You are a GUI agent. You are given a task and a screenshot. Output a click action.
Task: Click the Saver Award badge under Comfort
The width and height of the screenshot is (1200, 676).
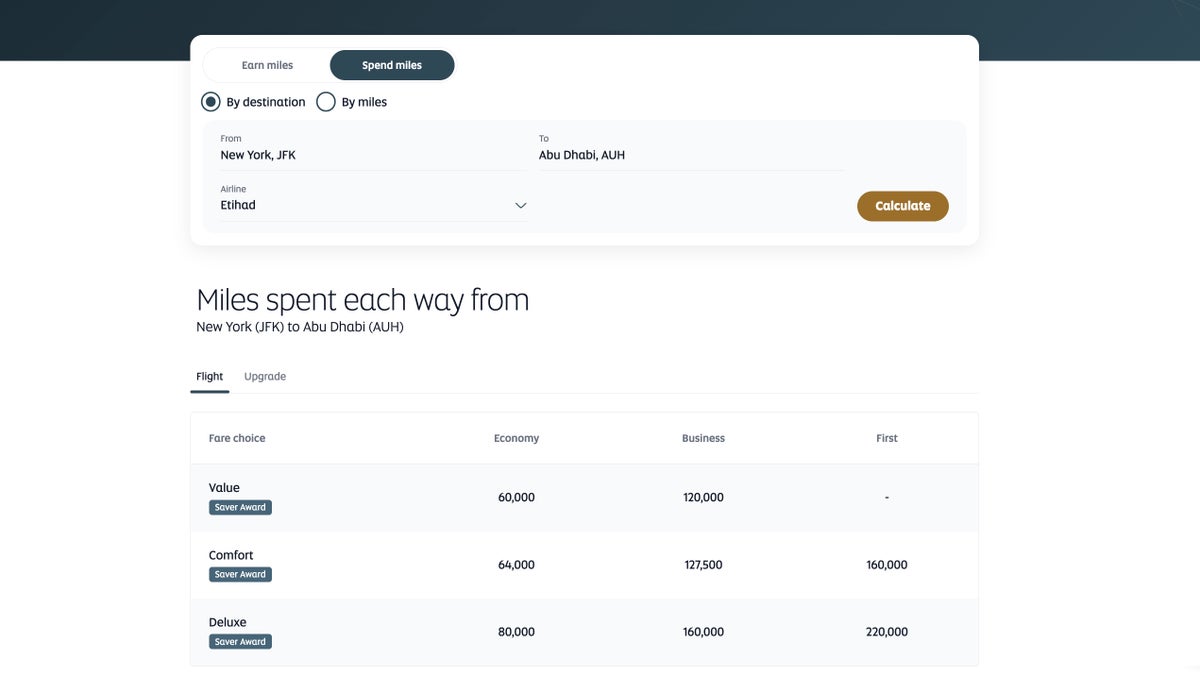240,575
